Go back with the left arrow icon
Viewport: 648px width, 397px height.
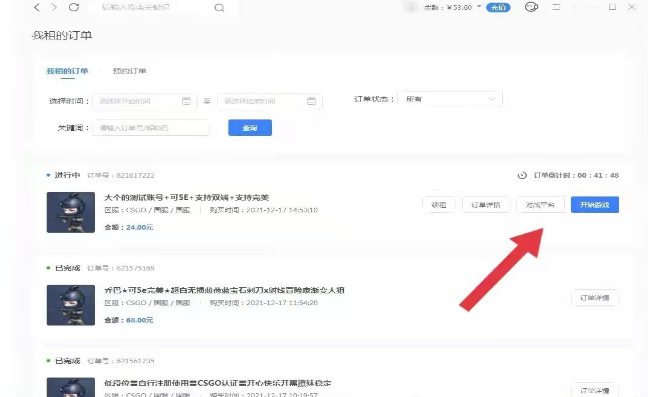[37, 7]
